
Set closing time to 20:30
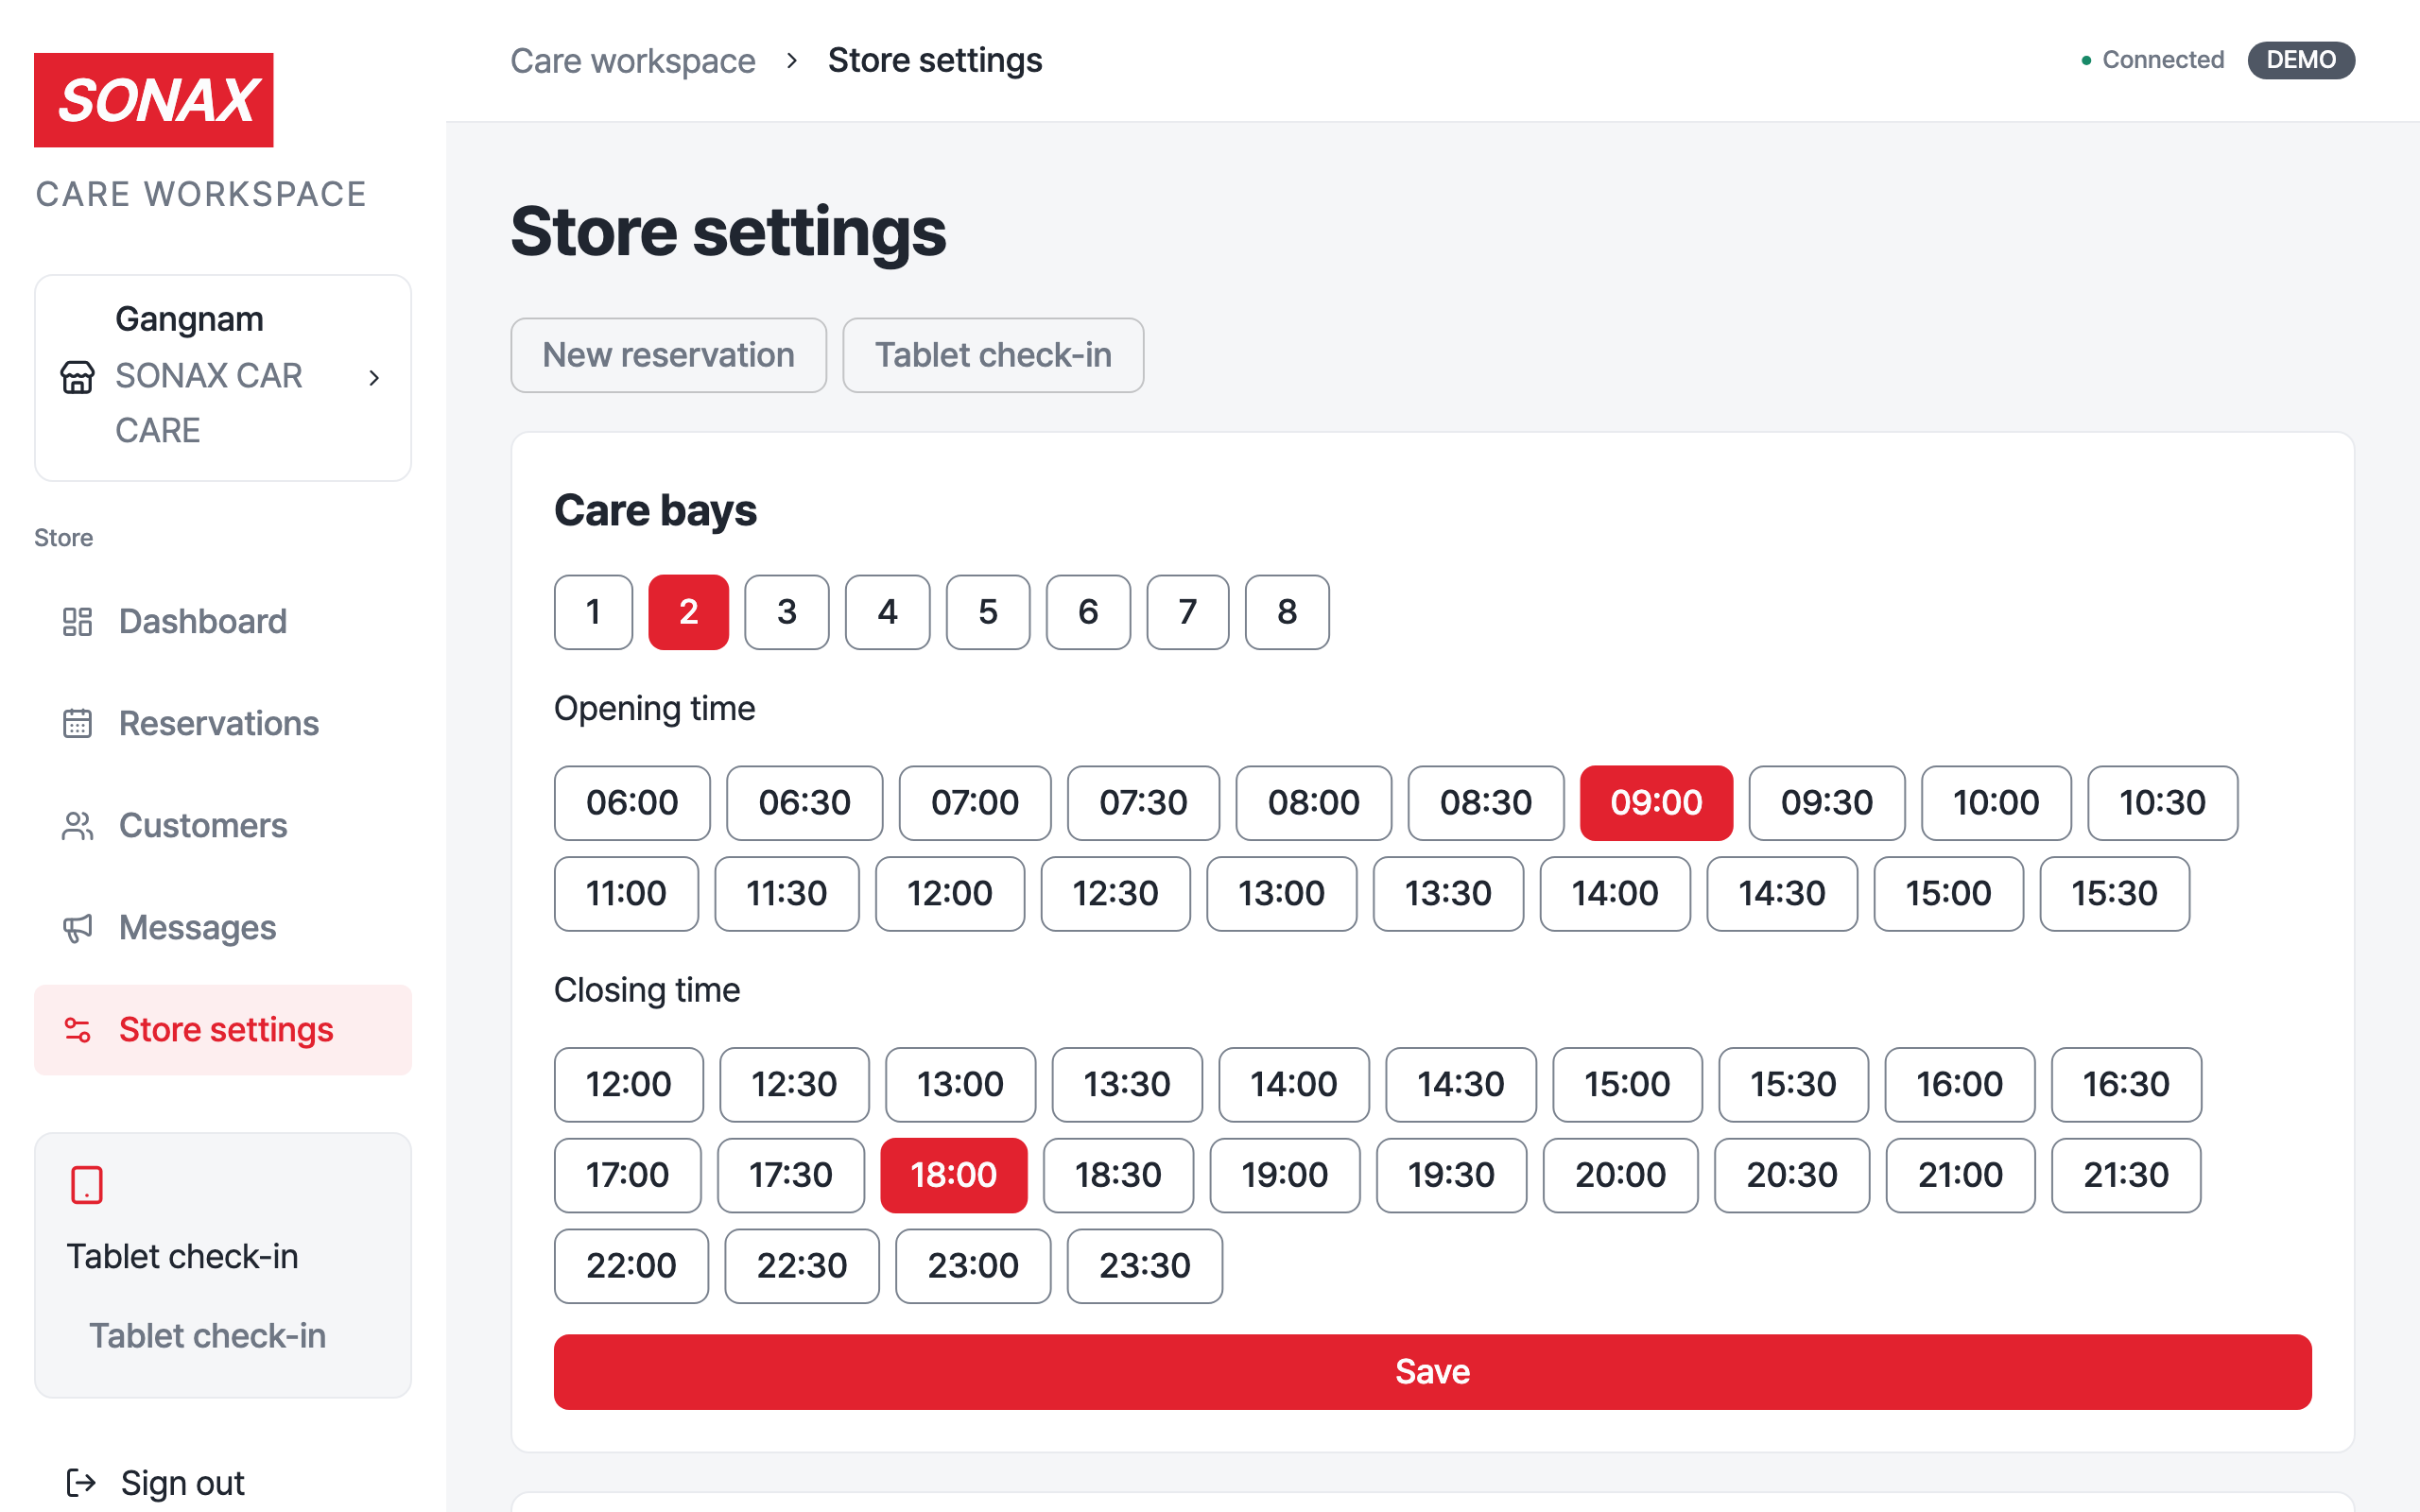[x=1791, y=1175]
